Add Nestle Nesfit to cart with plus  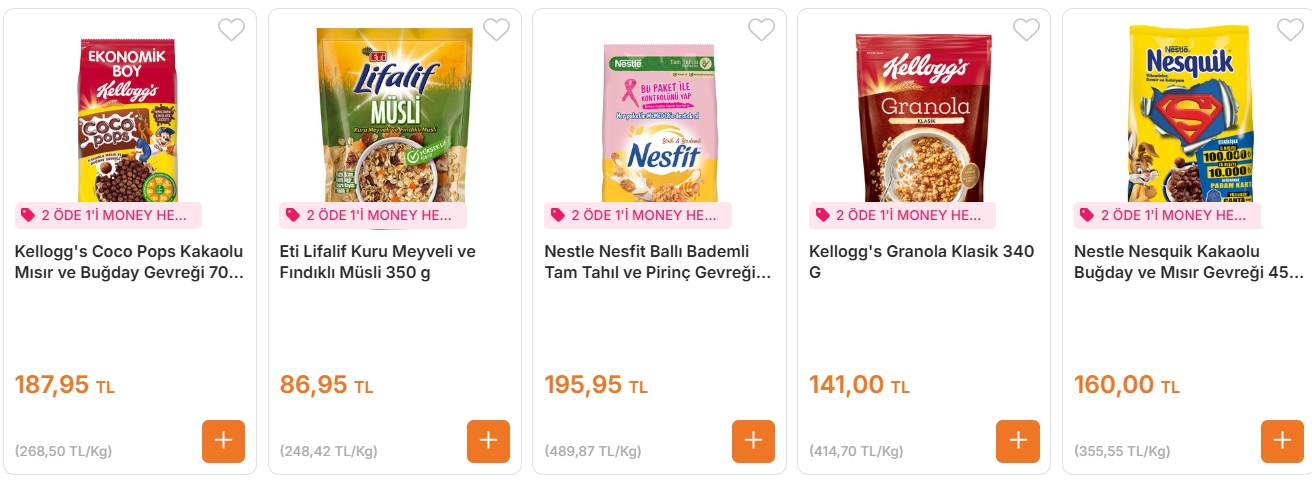(753, 441)
